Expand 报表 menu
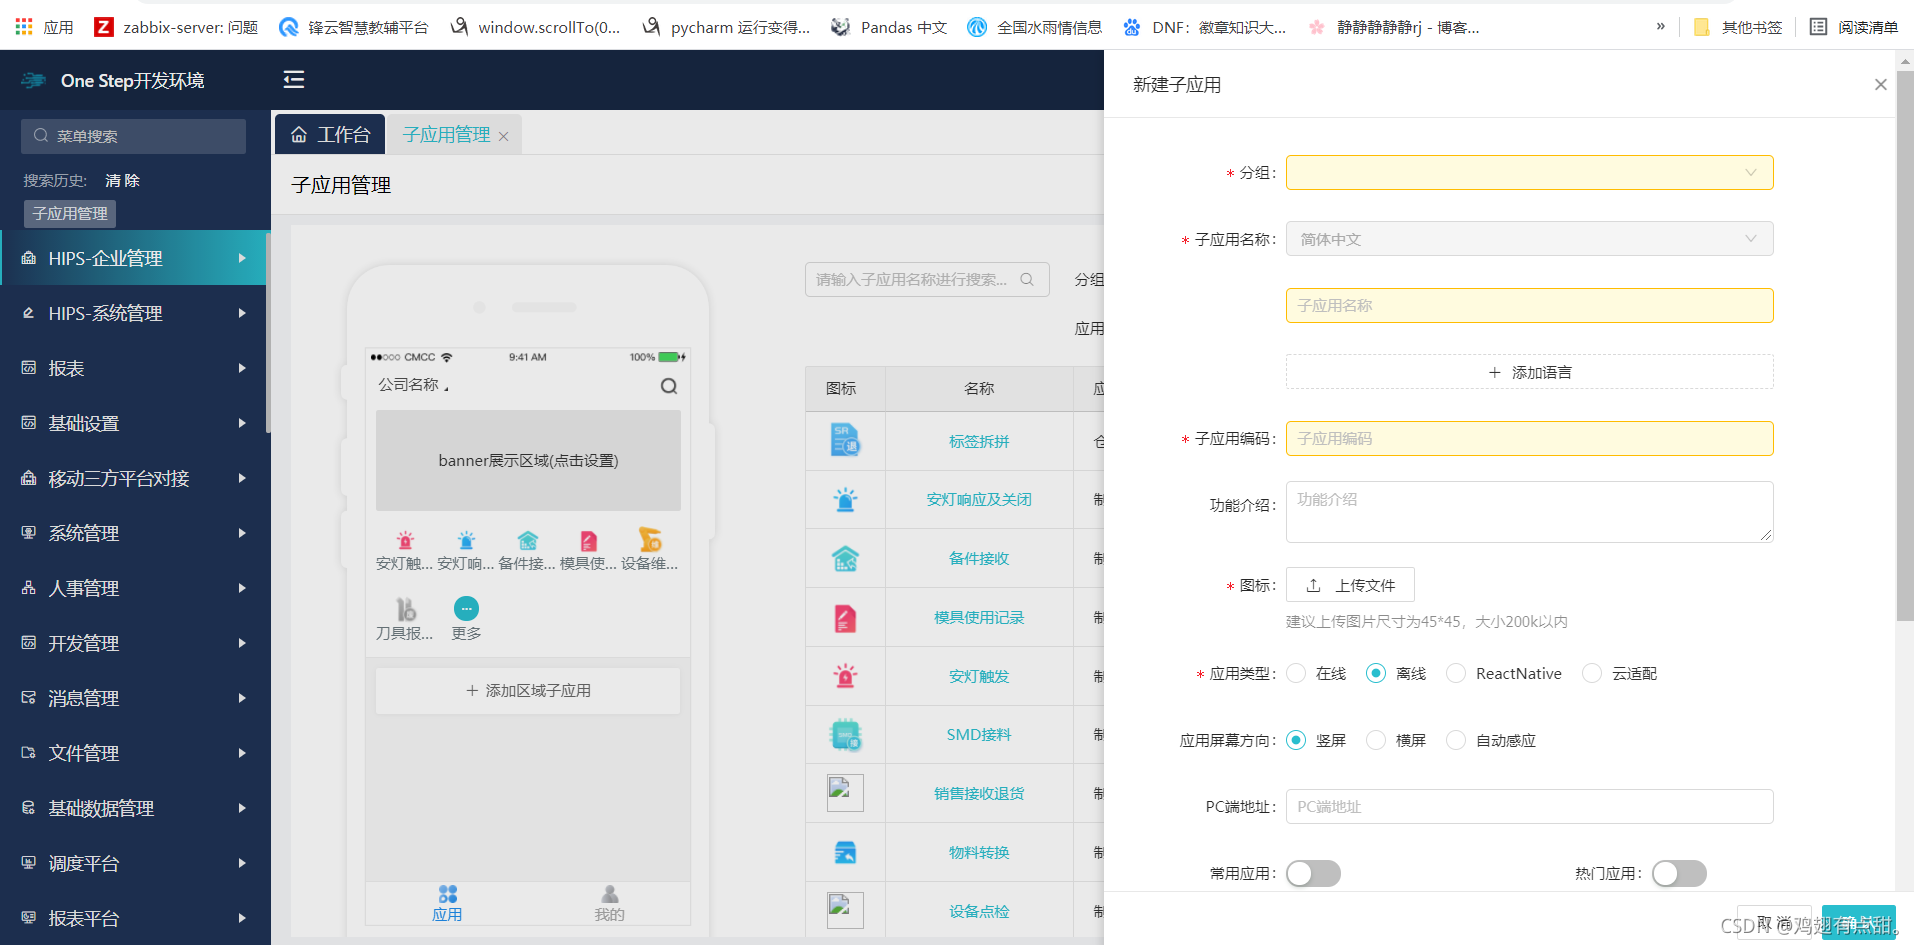Image resolution: width=1914 pixels, height=945 pixels. pyautogui.click(x=135, y=368)
